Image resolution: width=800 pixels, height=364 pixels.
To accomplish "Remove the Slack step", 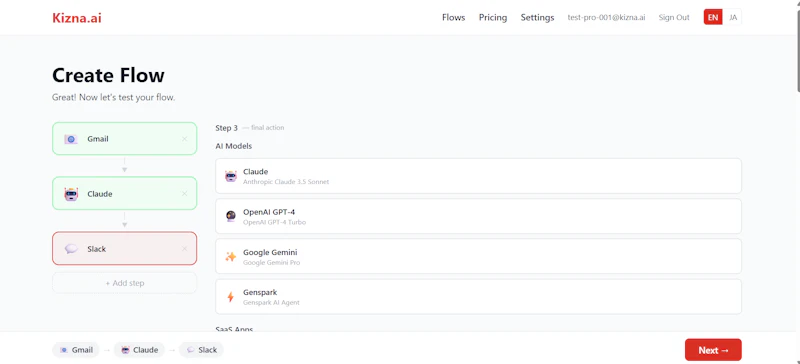I will coord(184,249).
